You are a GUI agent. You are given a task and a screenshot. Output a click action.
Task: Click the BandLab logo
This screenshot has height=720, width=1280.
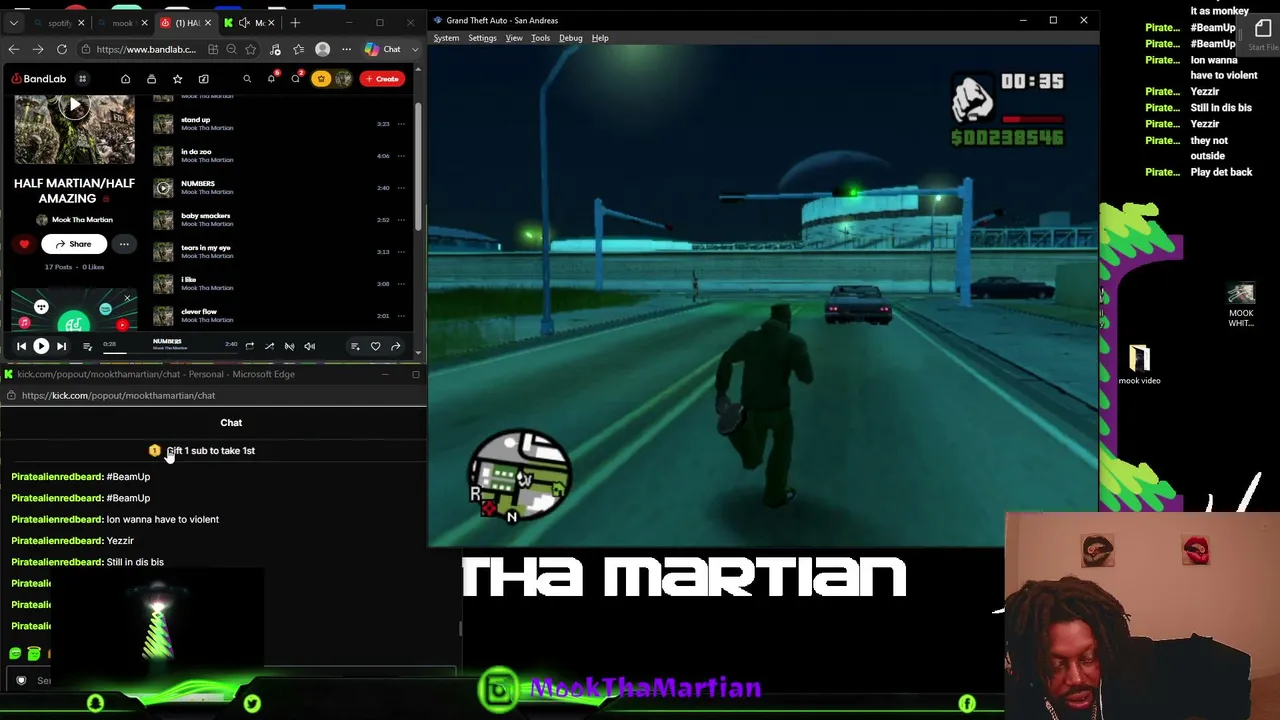tap(39, 79)
